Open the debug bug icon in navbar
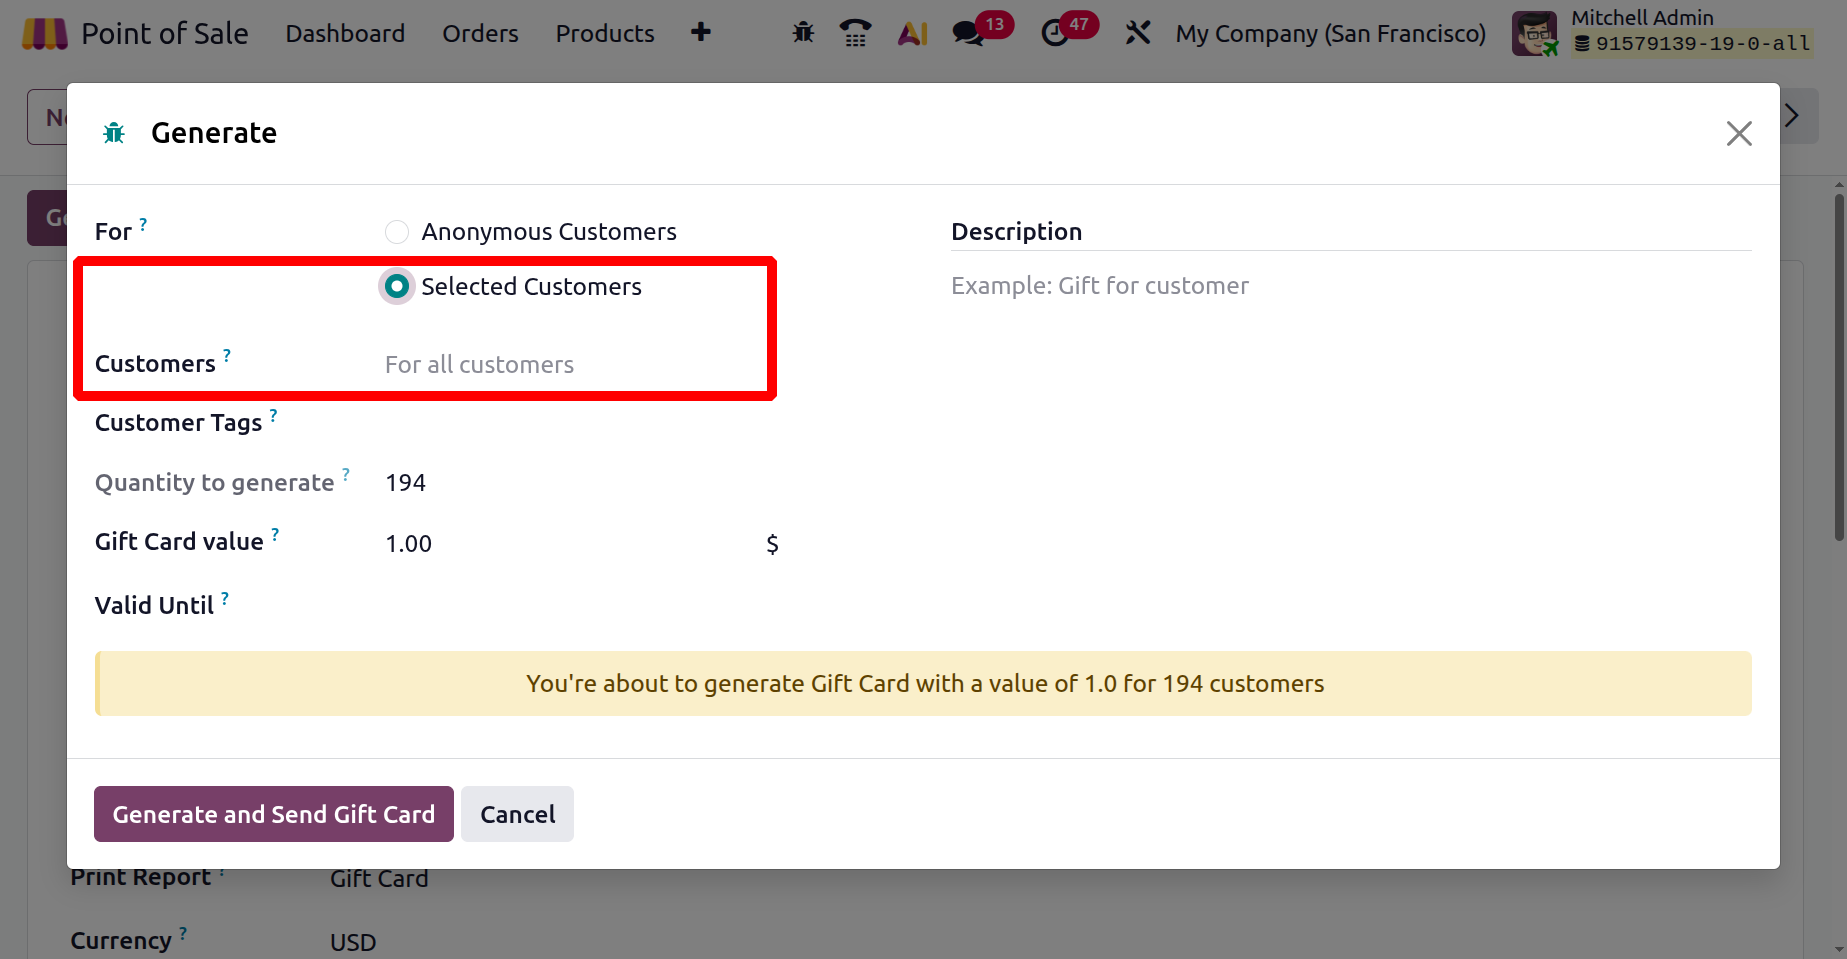The width and height of the screenshot is (1847, 959). [x=803, y=34]
